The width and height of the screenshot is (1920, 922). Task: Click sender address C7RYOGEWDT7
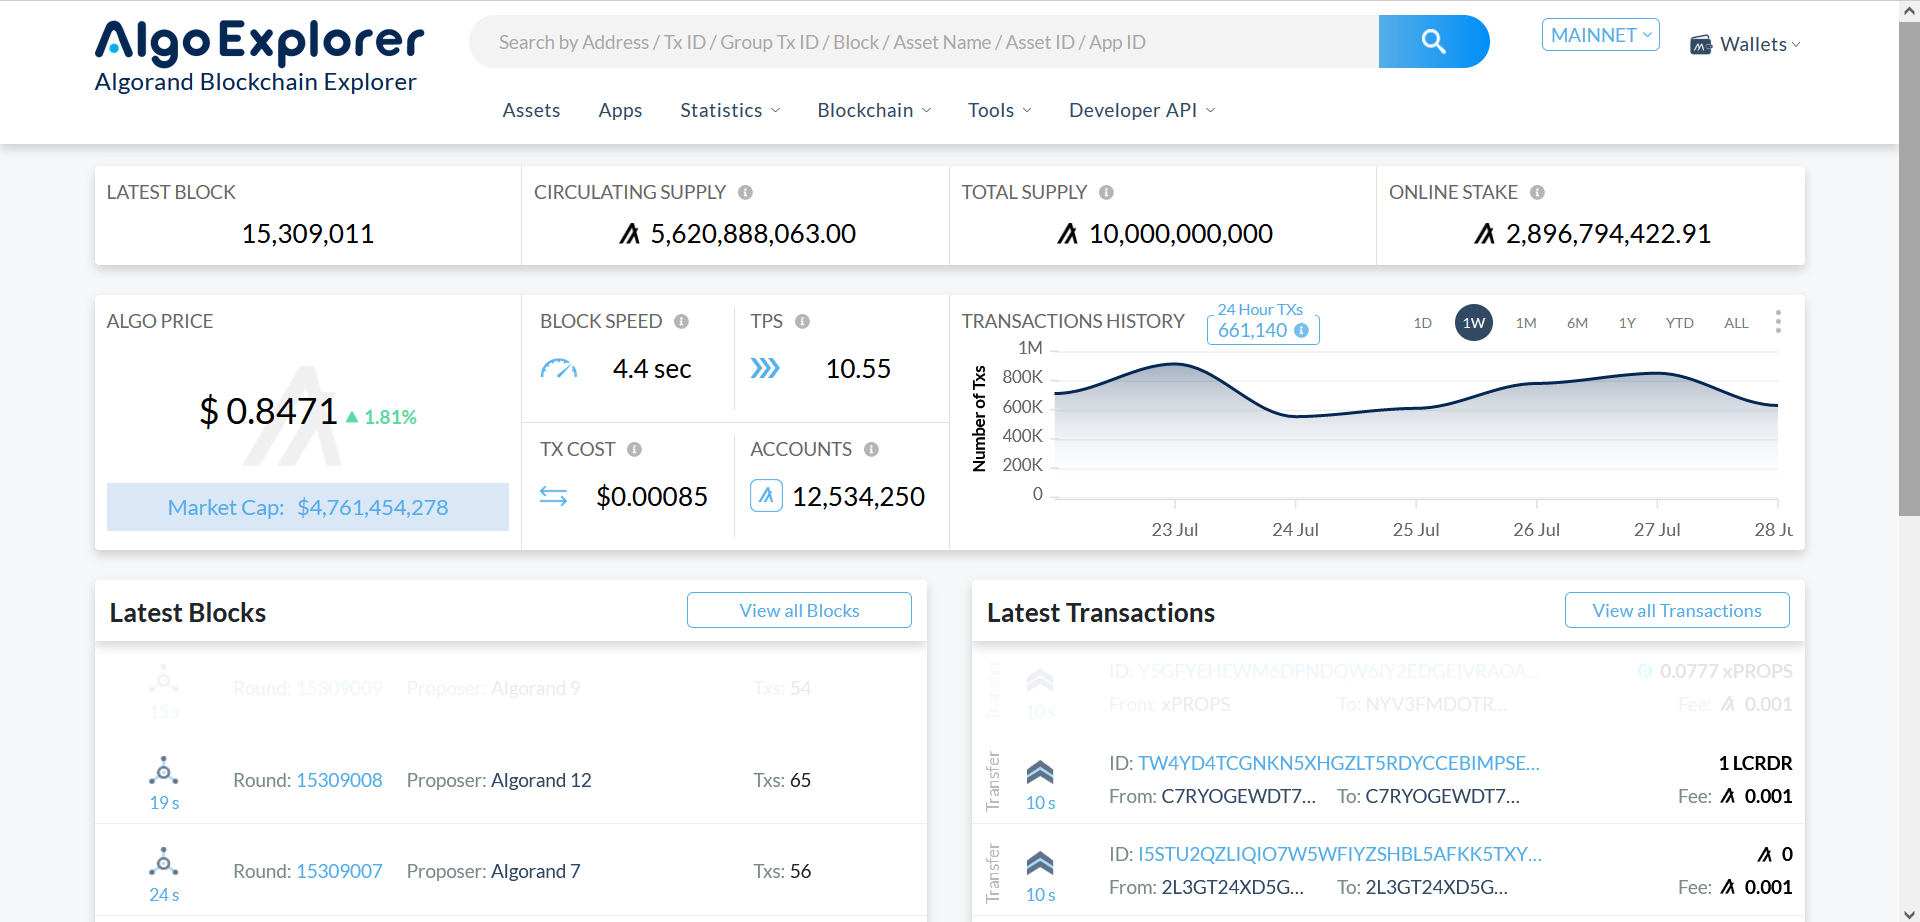pos(1238,796)
